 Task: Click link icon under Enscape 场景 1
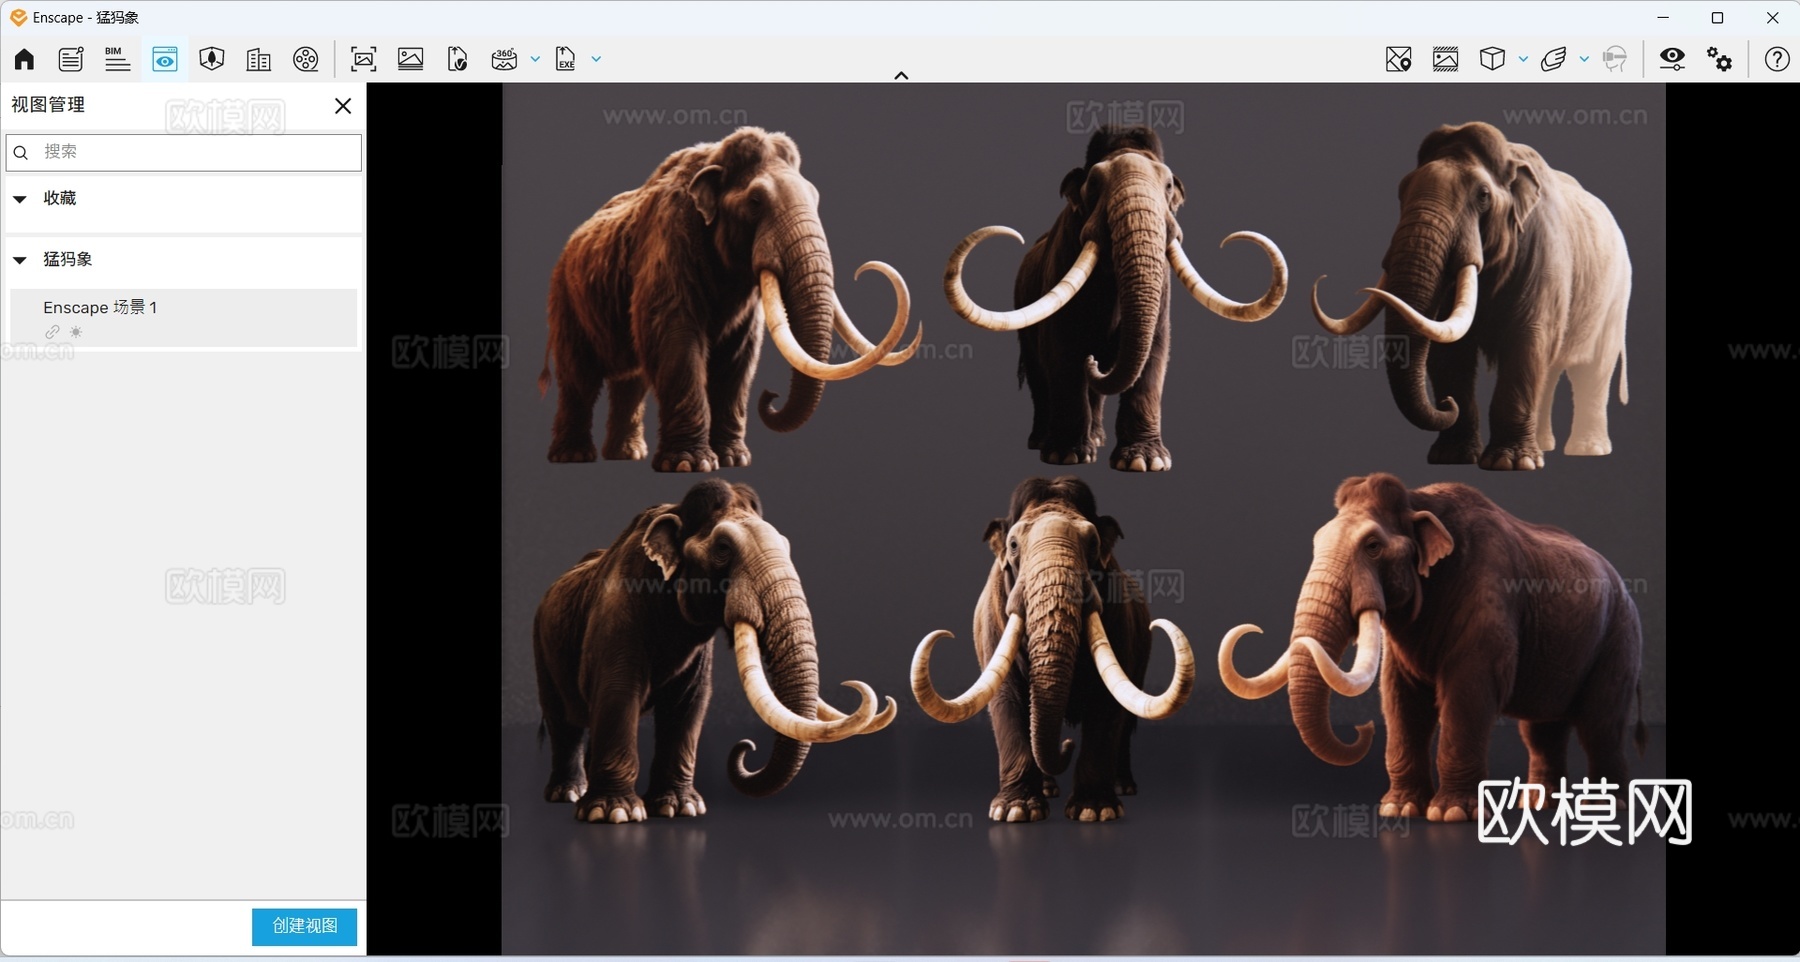52,332
